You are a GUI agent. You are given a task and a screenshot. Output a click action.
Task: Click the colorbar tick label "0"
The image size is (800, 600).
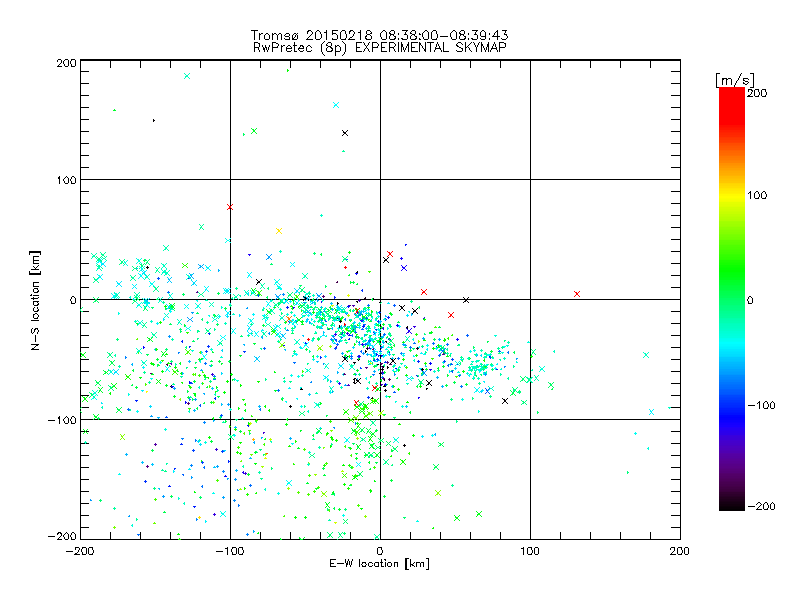click(750, 300)
